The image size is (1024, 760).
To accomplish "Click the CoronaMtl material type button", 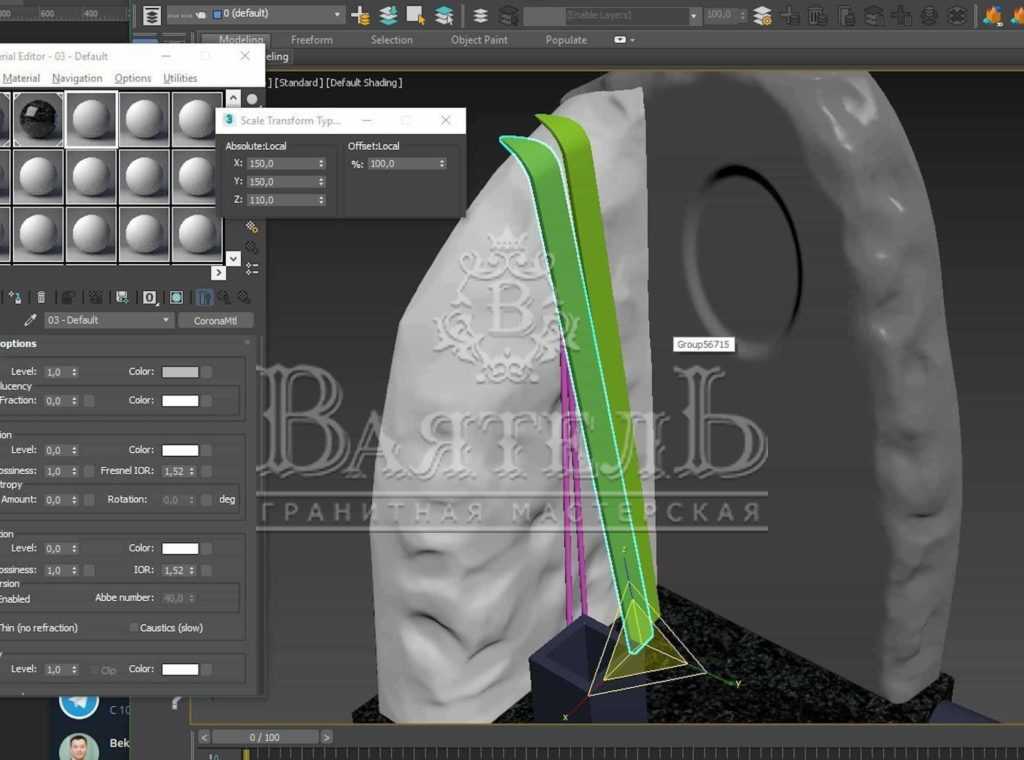I will click(x=215, y=320).
